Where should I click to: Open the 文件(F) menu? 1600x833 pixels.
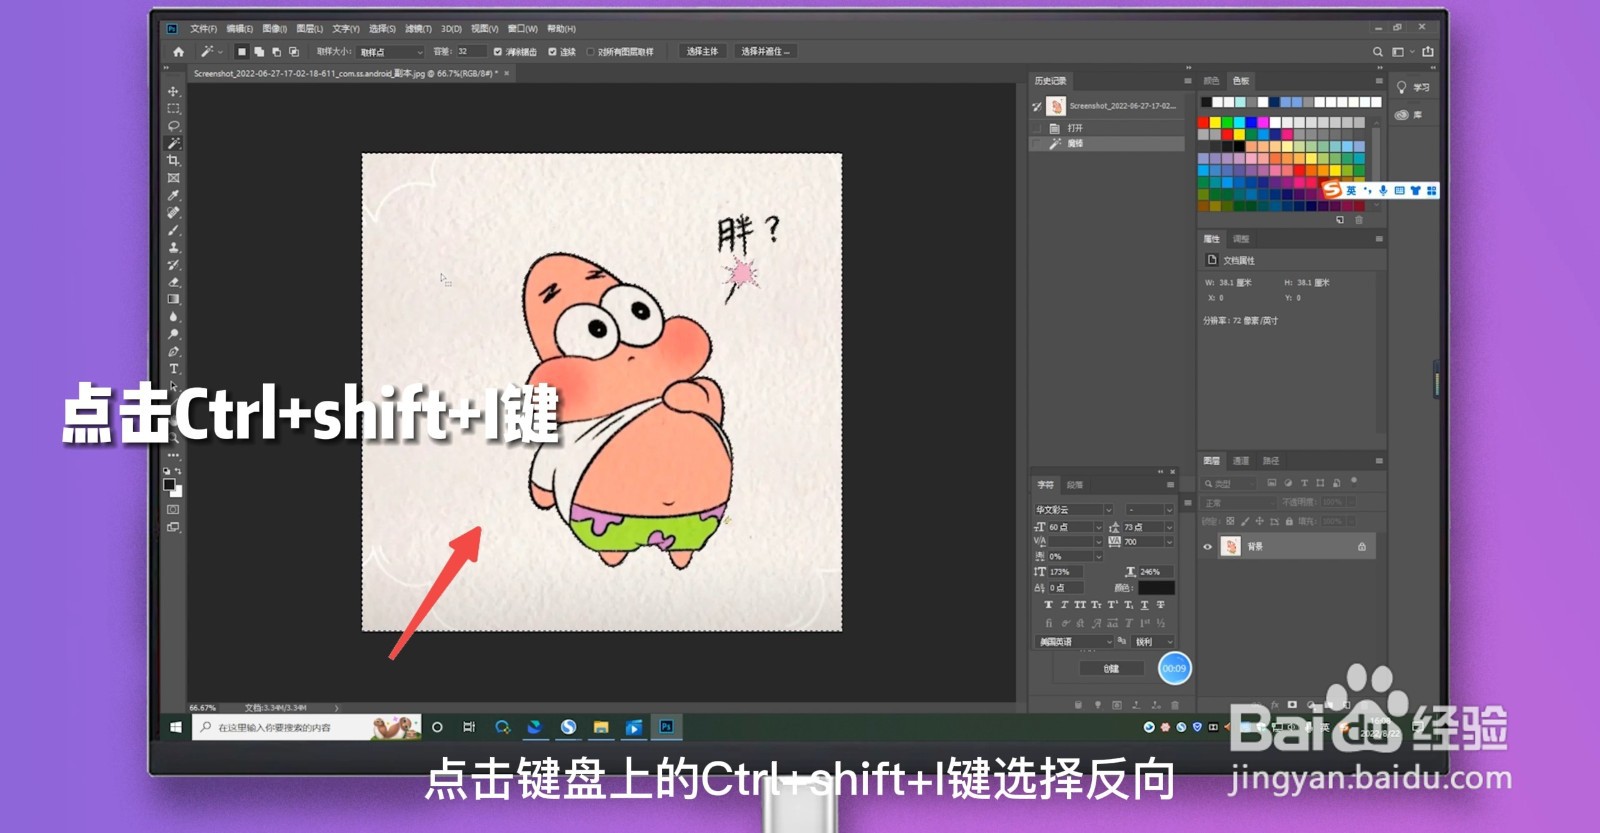(203, 29)
